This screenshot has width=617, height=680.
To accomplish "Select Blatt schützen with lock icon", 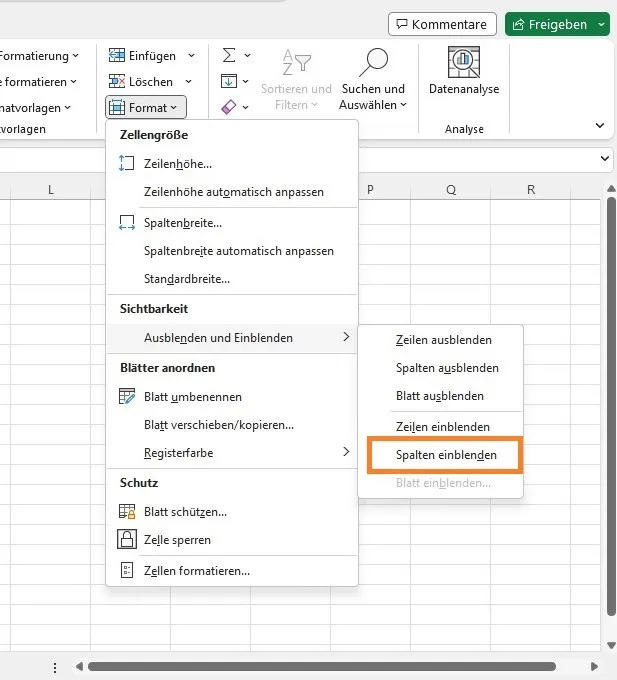I will 184,511.
